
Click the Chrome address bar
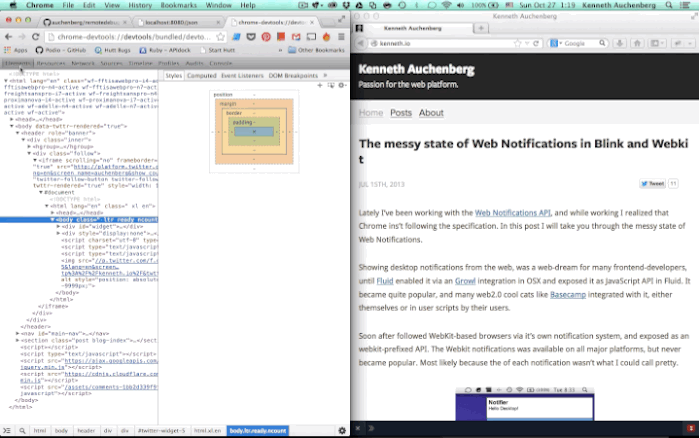[134, 37]
